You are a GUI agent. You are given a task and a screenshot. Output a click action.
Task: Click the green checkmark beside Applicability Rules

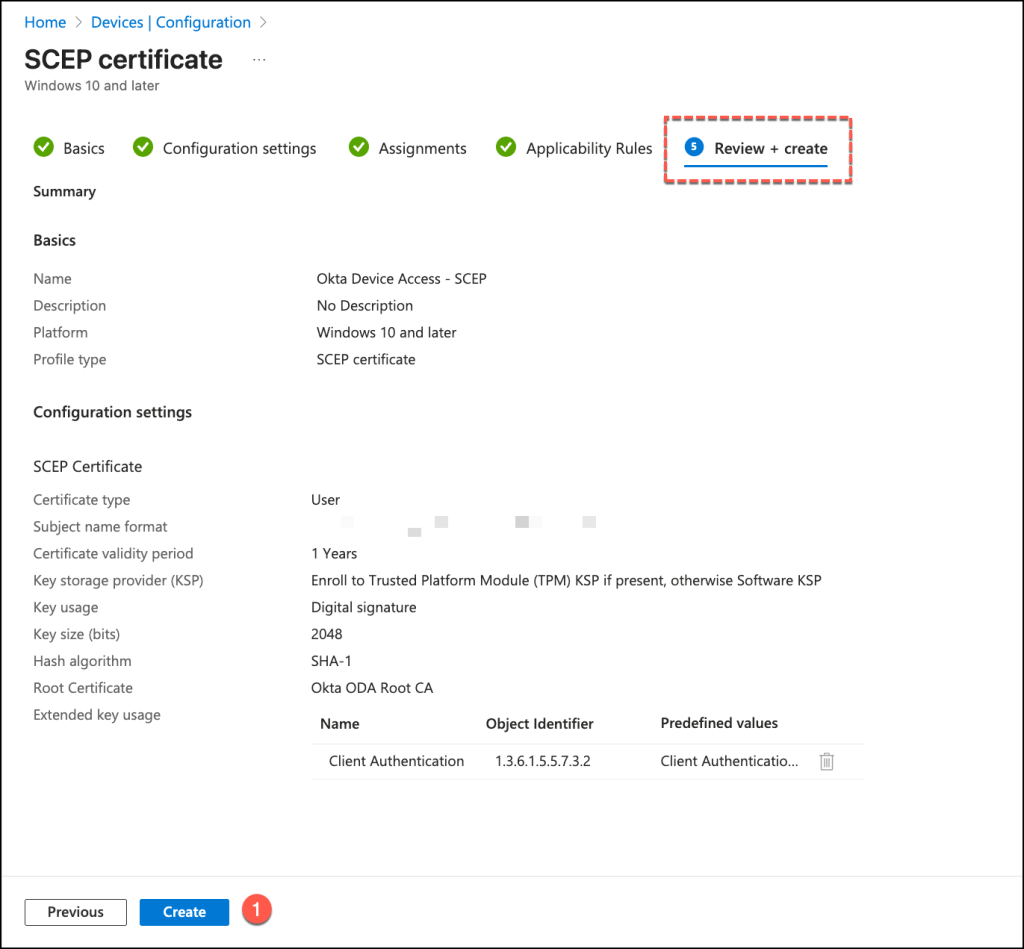[x=506, y=148]
